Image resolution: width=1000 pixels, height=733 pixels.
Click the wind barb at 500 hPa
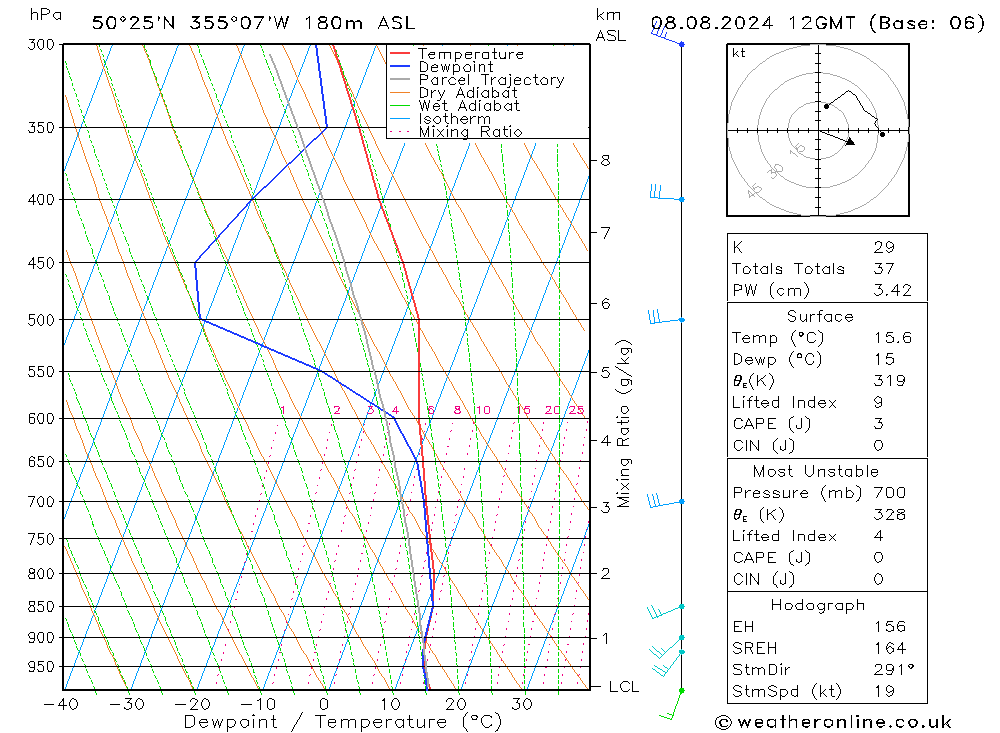click(666, 317)
